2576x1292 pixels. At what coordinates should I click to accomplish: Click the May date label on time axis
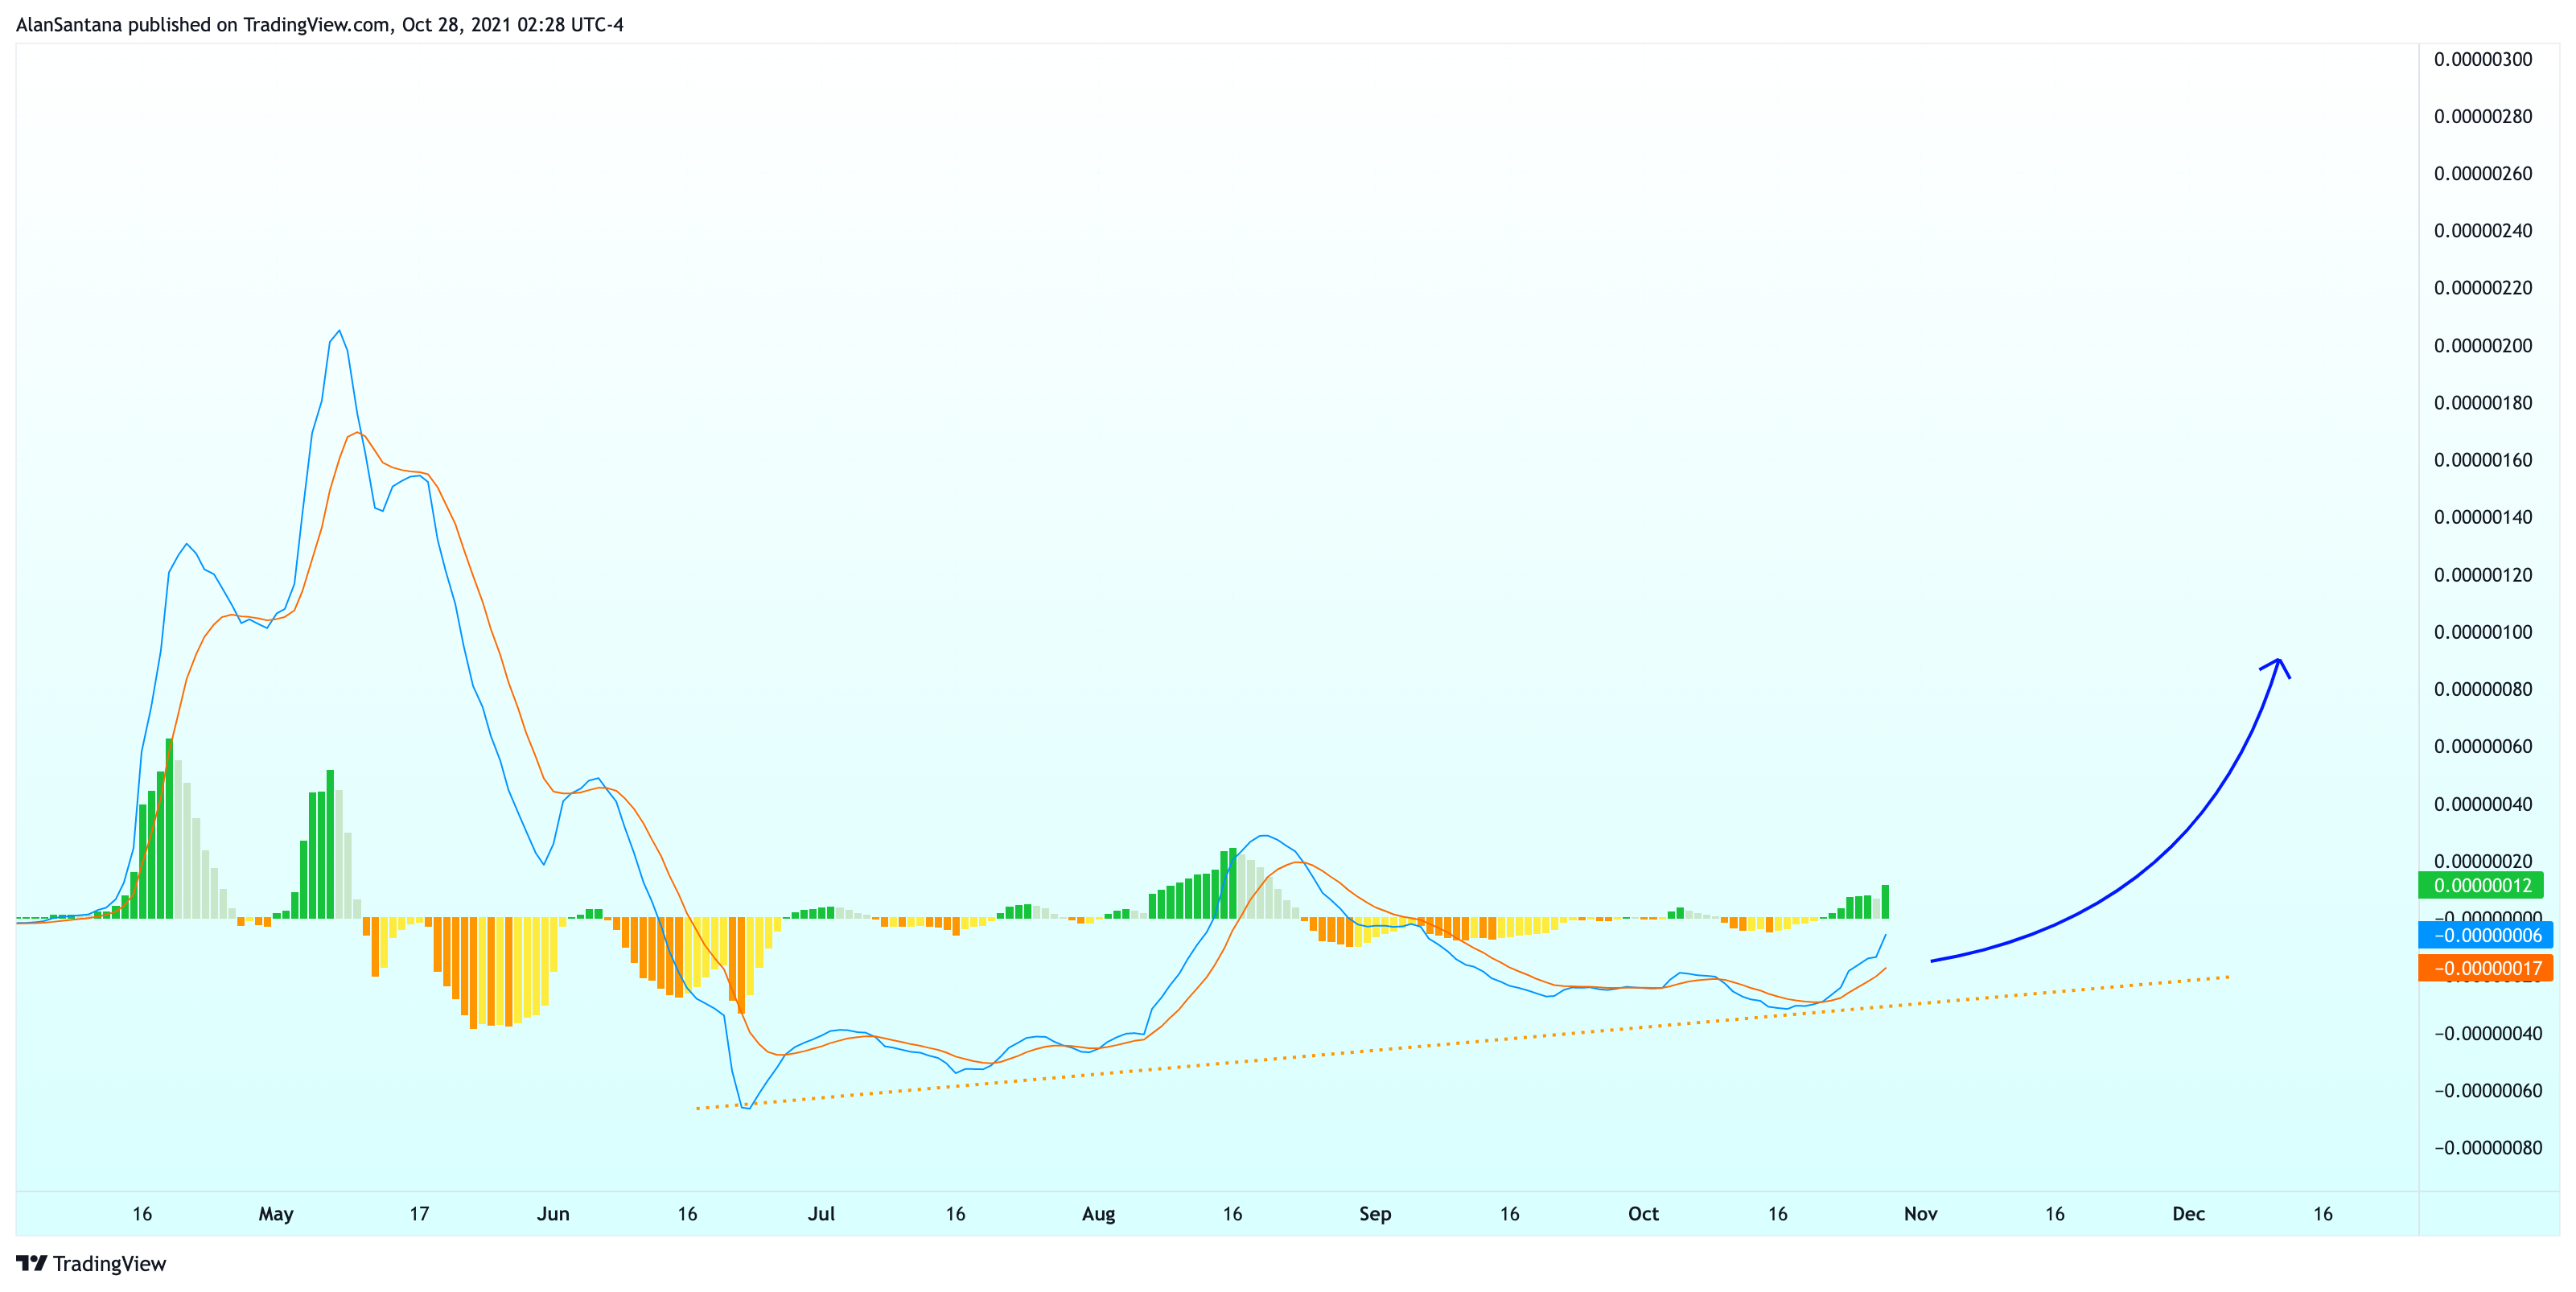tap(276, 1214)
